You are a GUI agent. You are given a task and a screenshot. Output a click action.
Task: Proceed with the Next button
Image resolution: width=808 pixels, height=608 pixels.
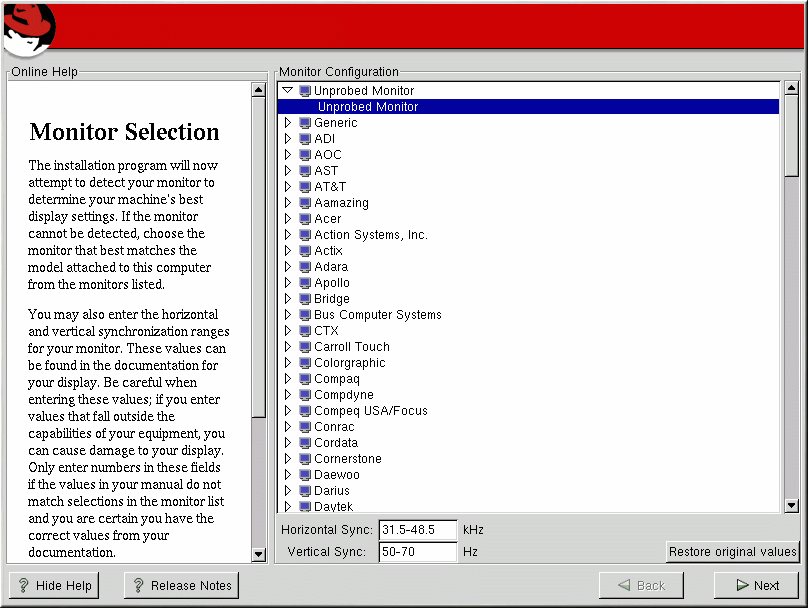[756, 585]
